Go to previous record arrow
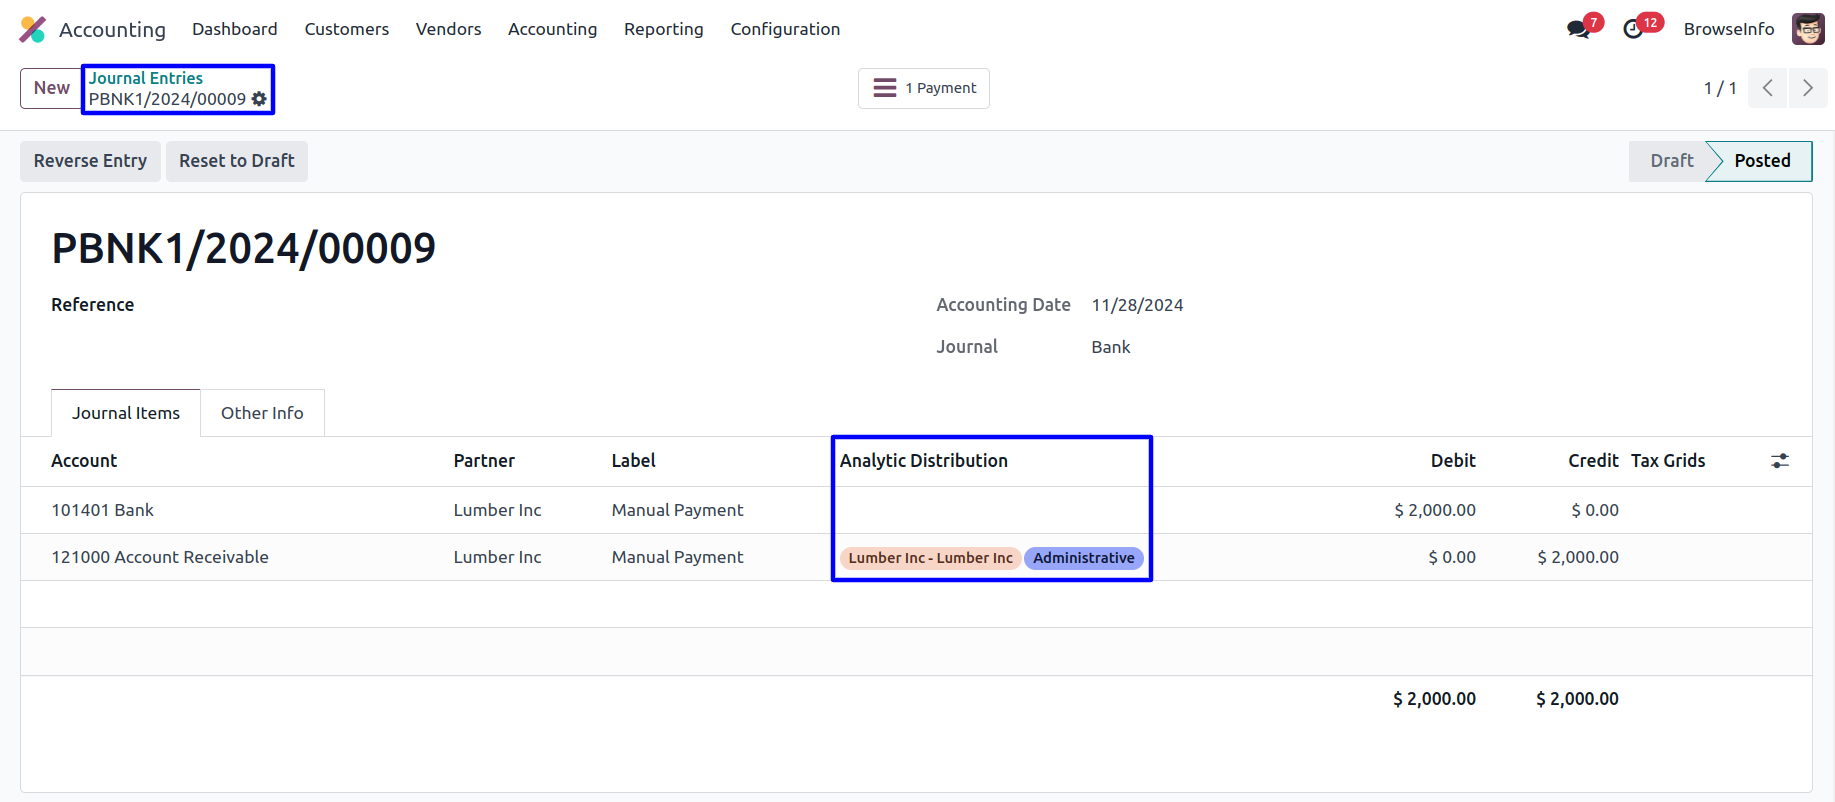Image resolution: width=1835 pixels, height=802 pixels. pos(1768,88)
